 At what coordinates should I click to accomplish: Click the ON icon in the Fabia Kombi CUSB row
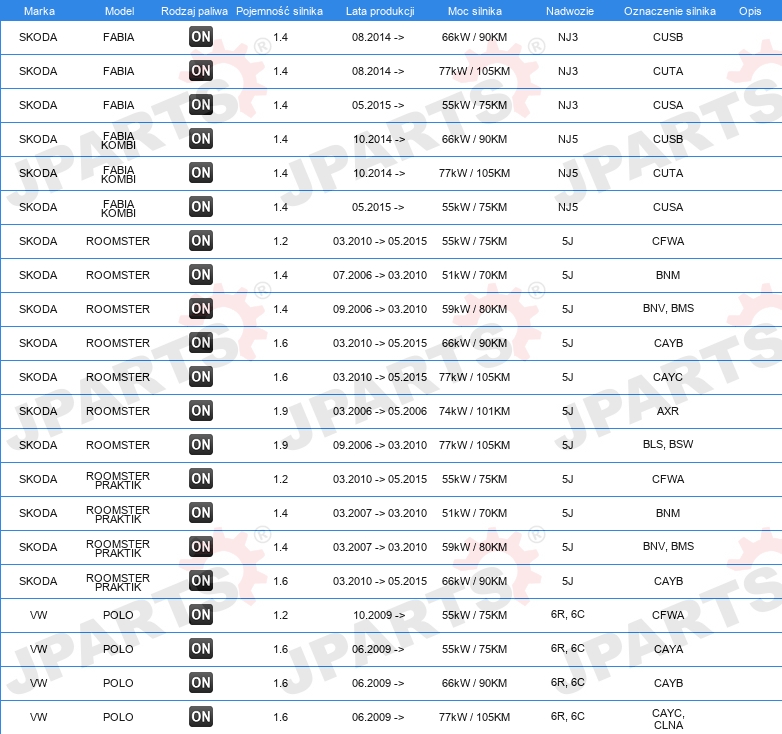[x=201, y=138]
